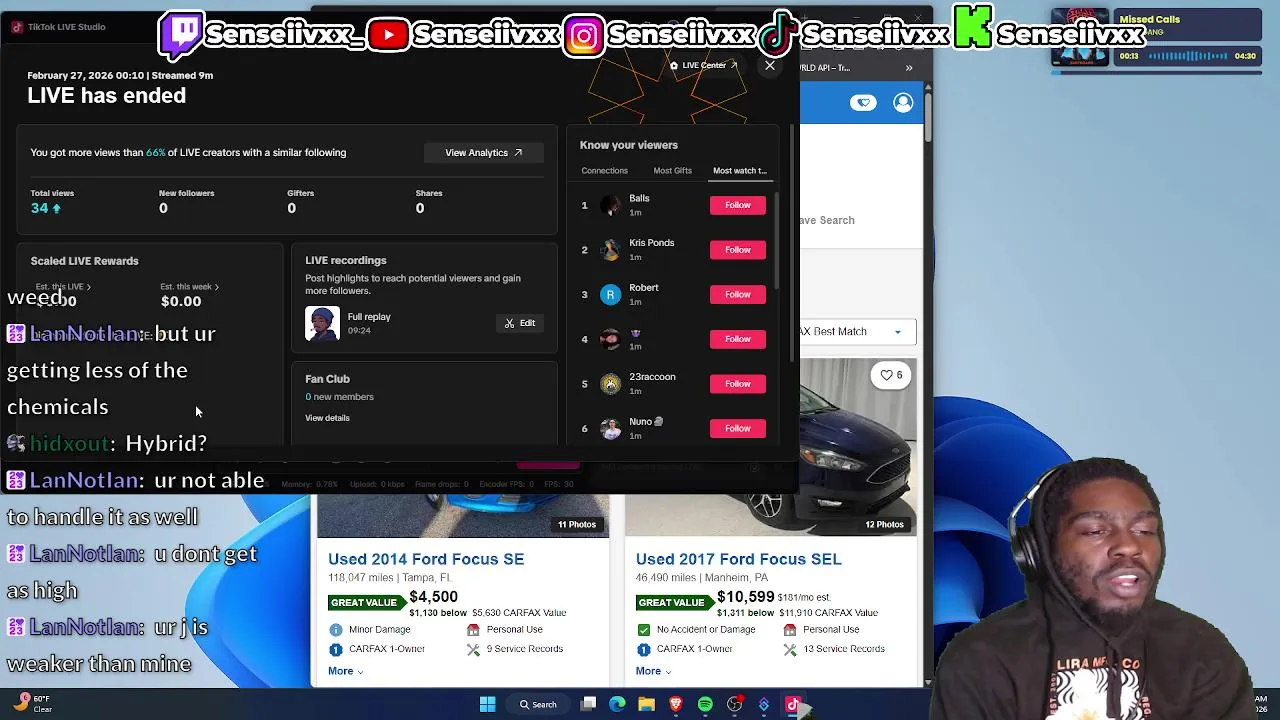Image resolution: width=1280 pixels, height=720 pixels.
Task: Open the Best Match sort dropdown
Action: point(856,332)
